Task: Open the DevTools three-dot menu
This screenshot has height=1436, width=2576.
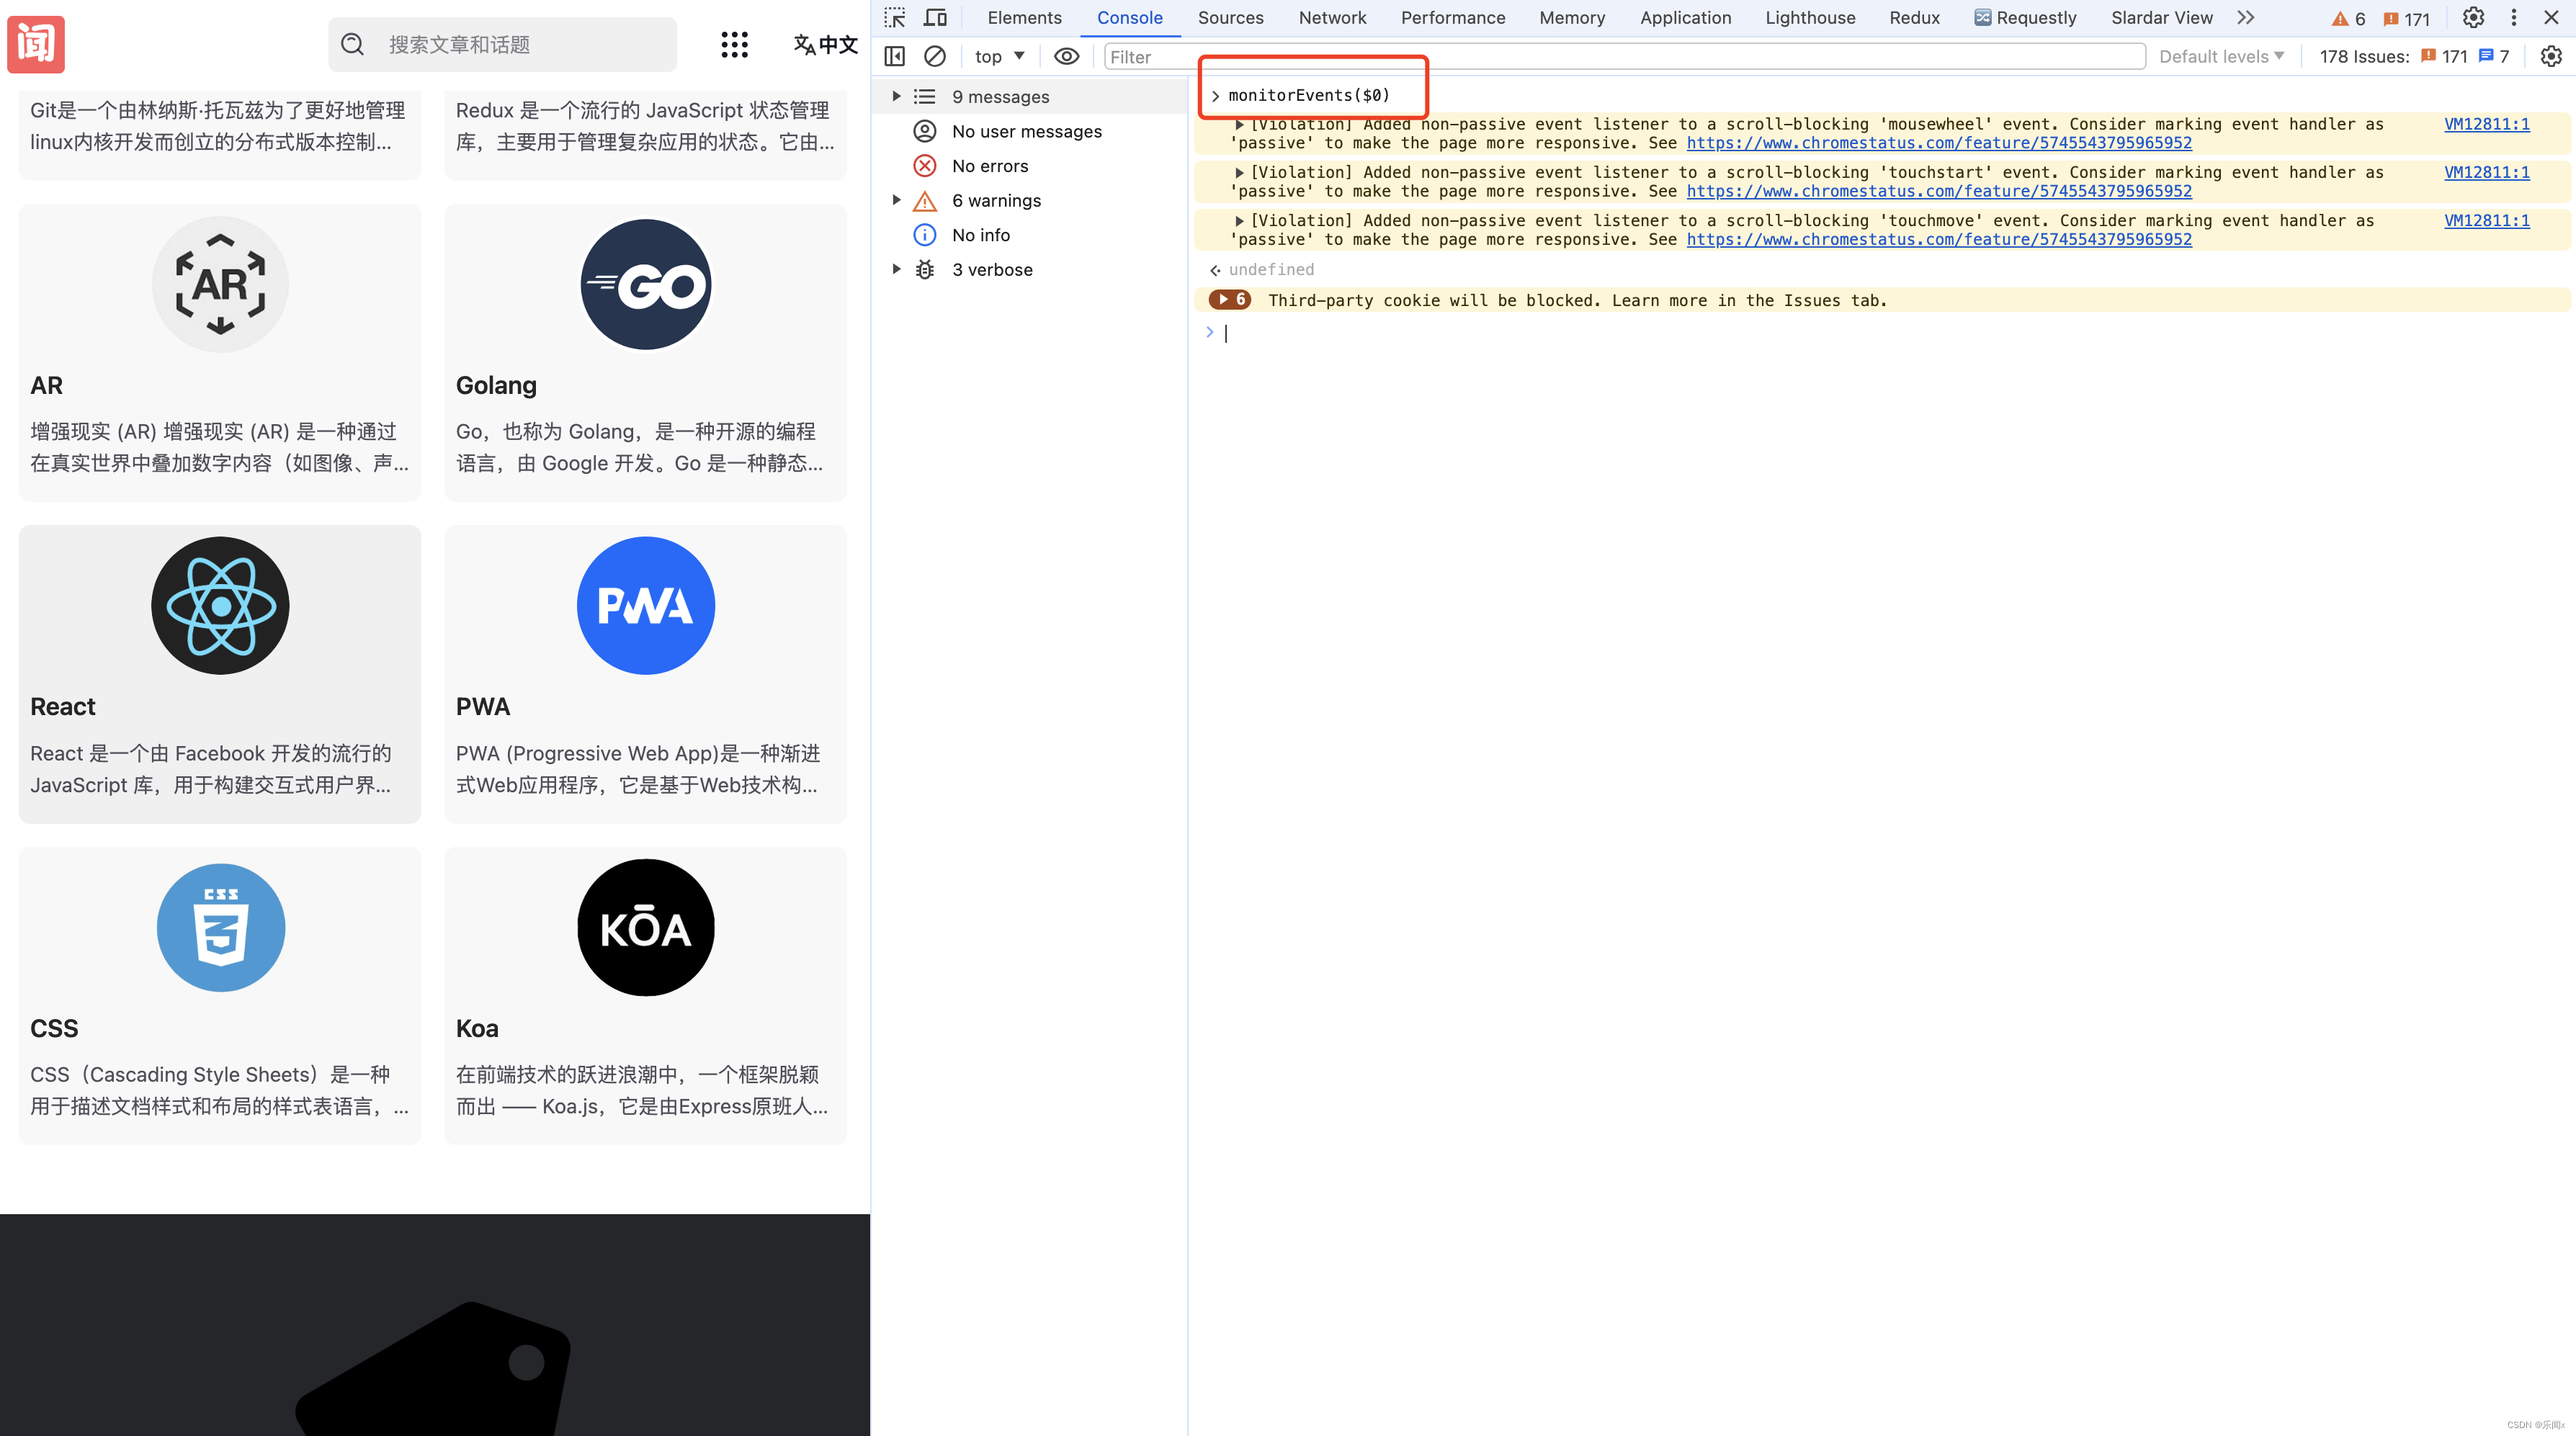Action: (x=2513, y=18)
